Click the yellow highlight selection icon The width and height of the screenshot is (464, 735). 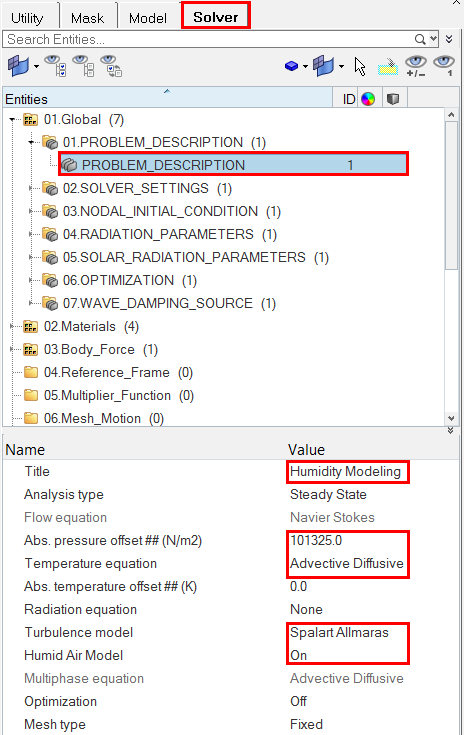click(388, 67)
